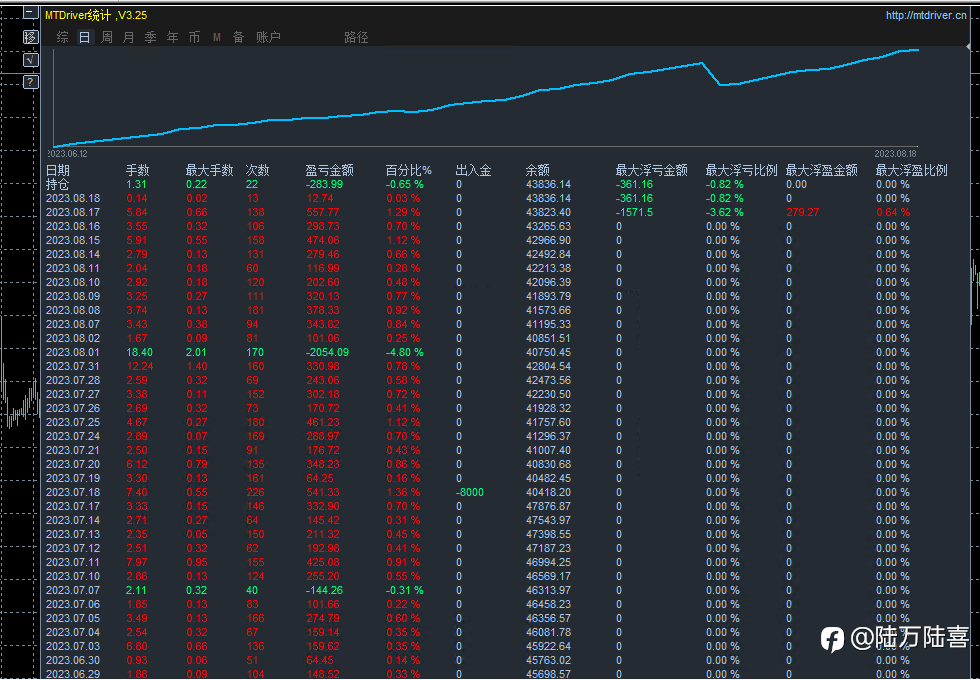This screenshot has height=680, width=980.
Task: Select the M tab in toolbar
Action: pyautogui.click(x=216, y=38)
